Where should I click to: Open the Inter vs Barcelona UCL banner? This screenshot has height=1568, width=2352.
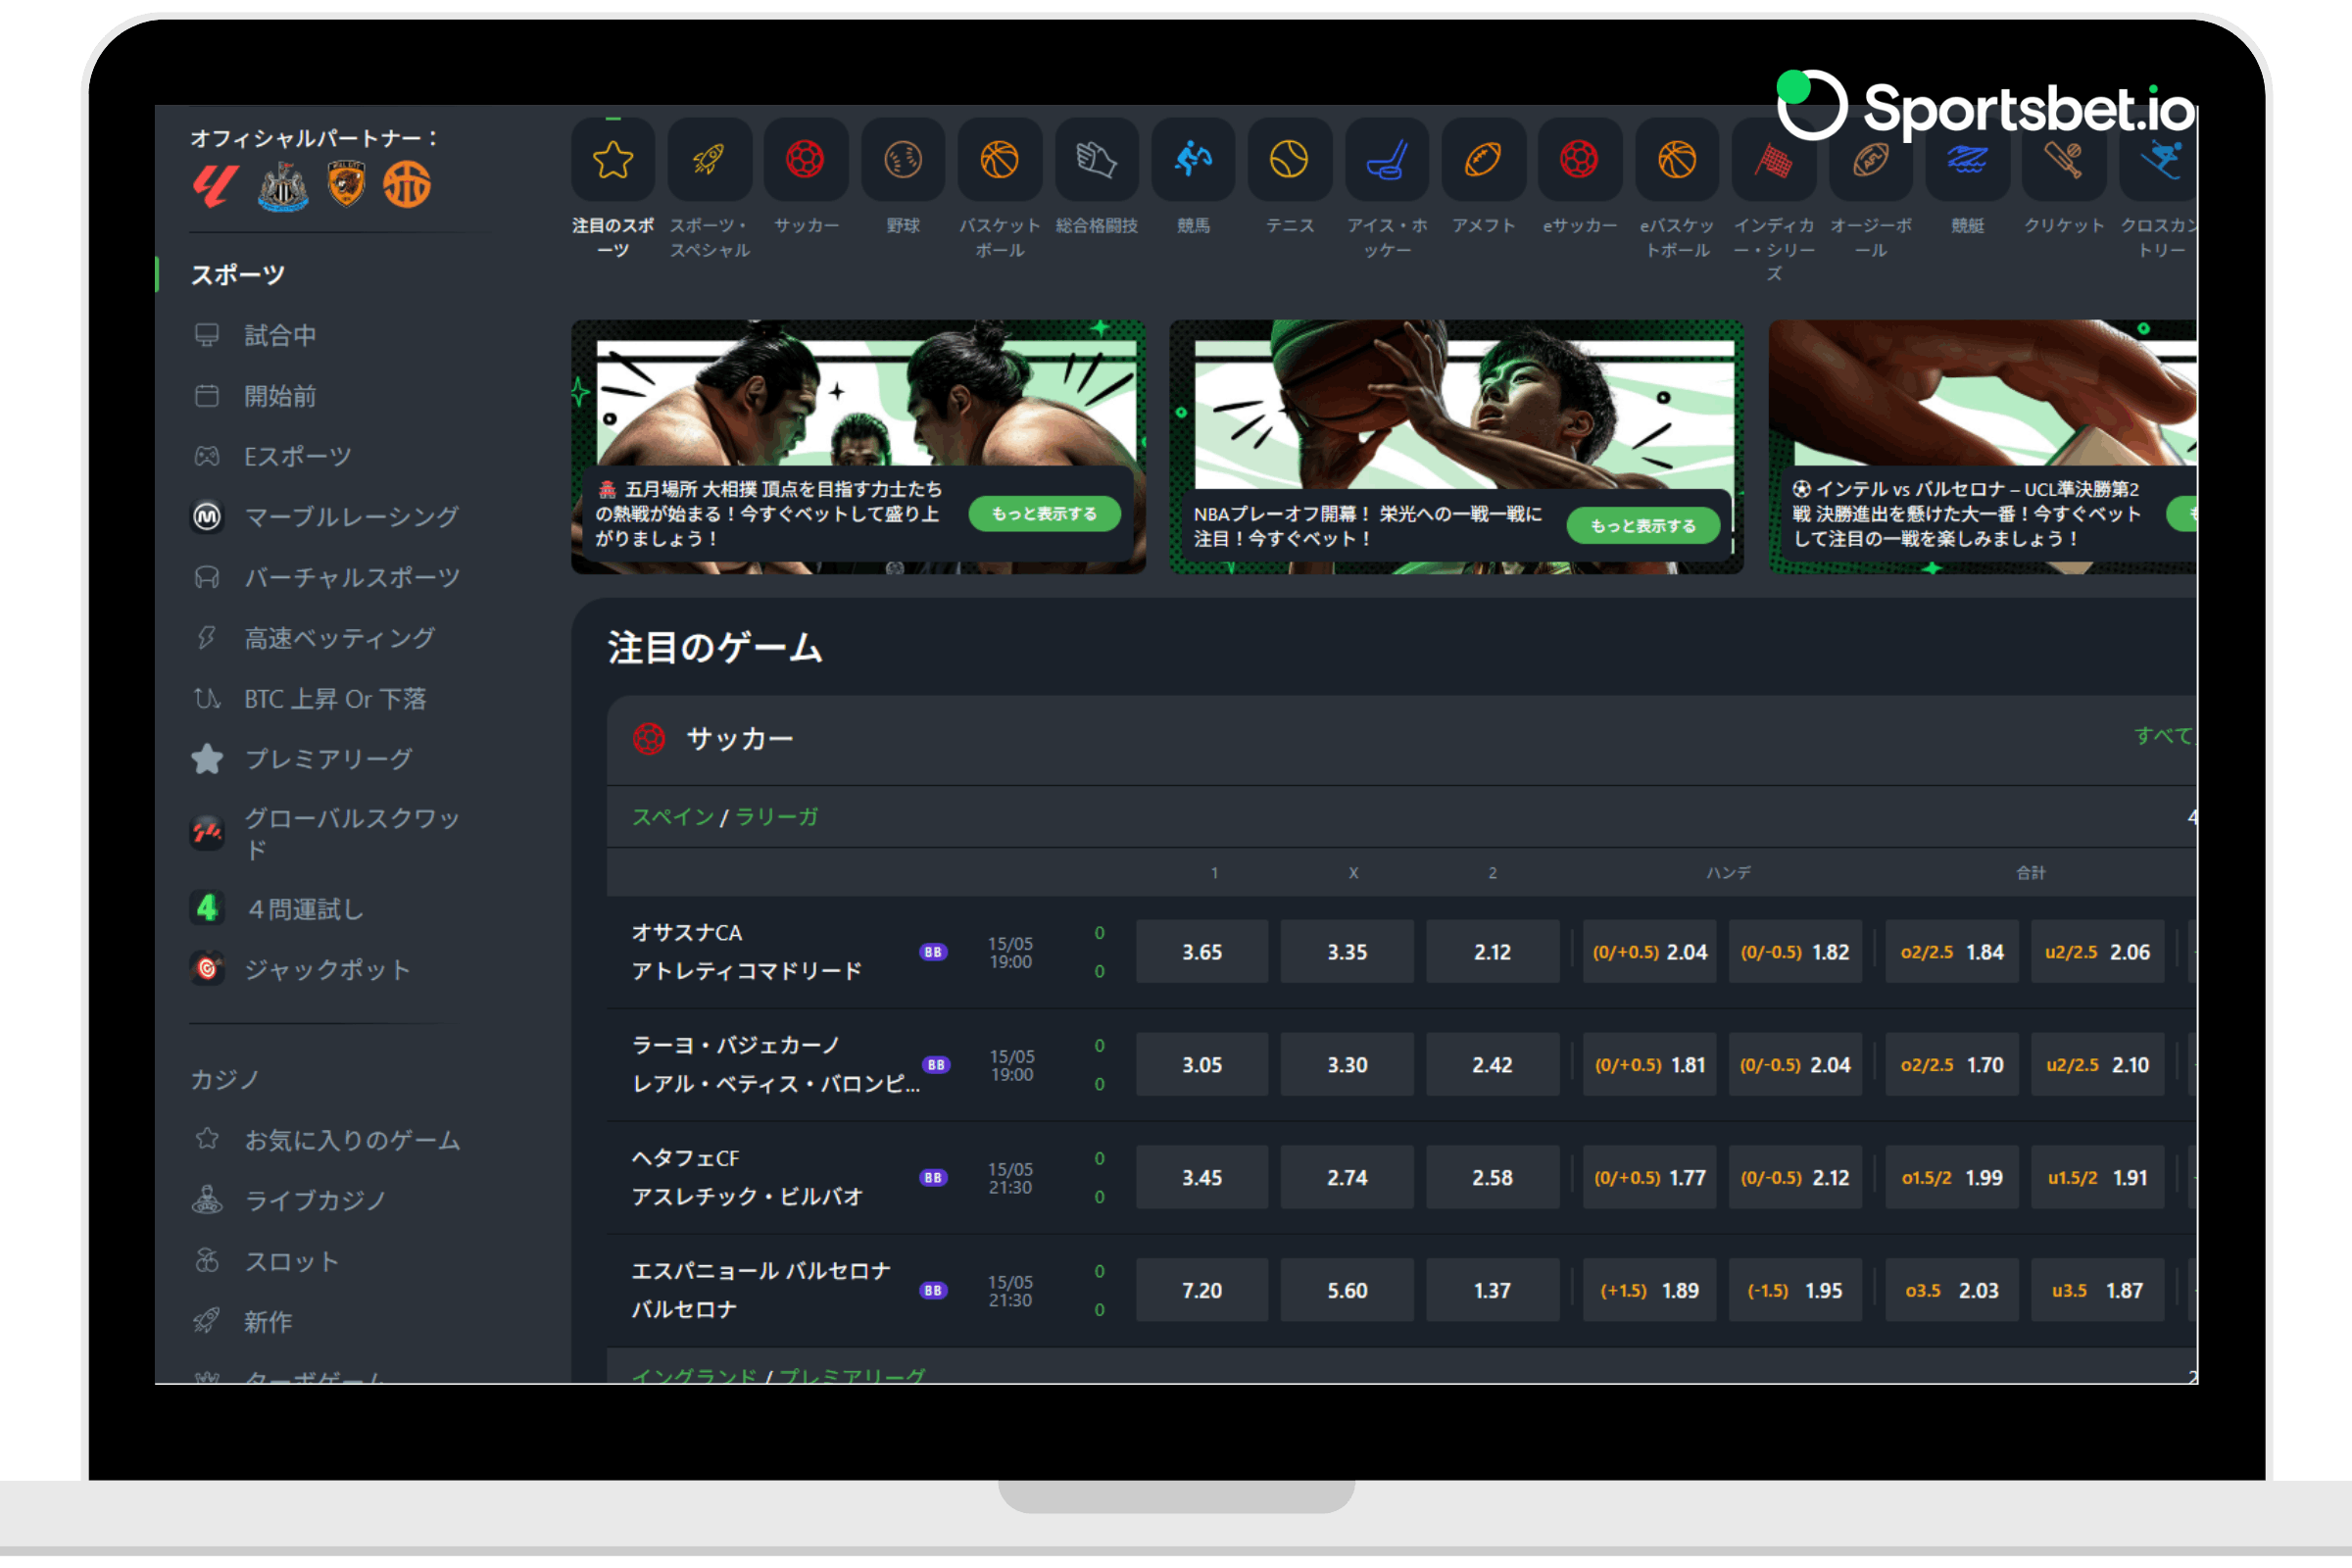[1982, 447]
